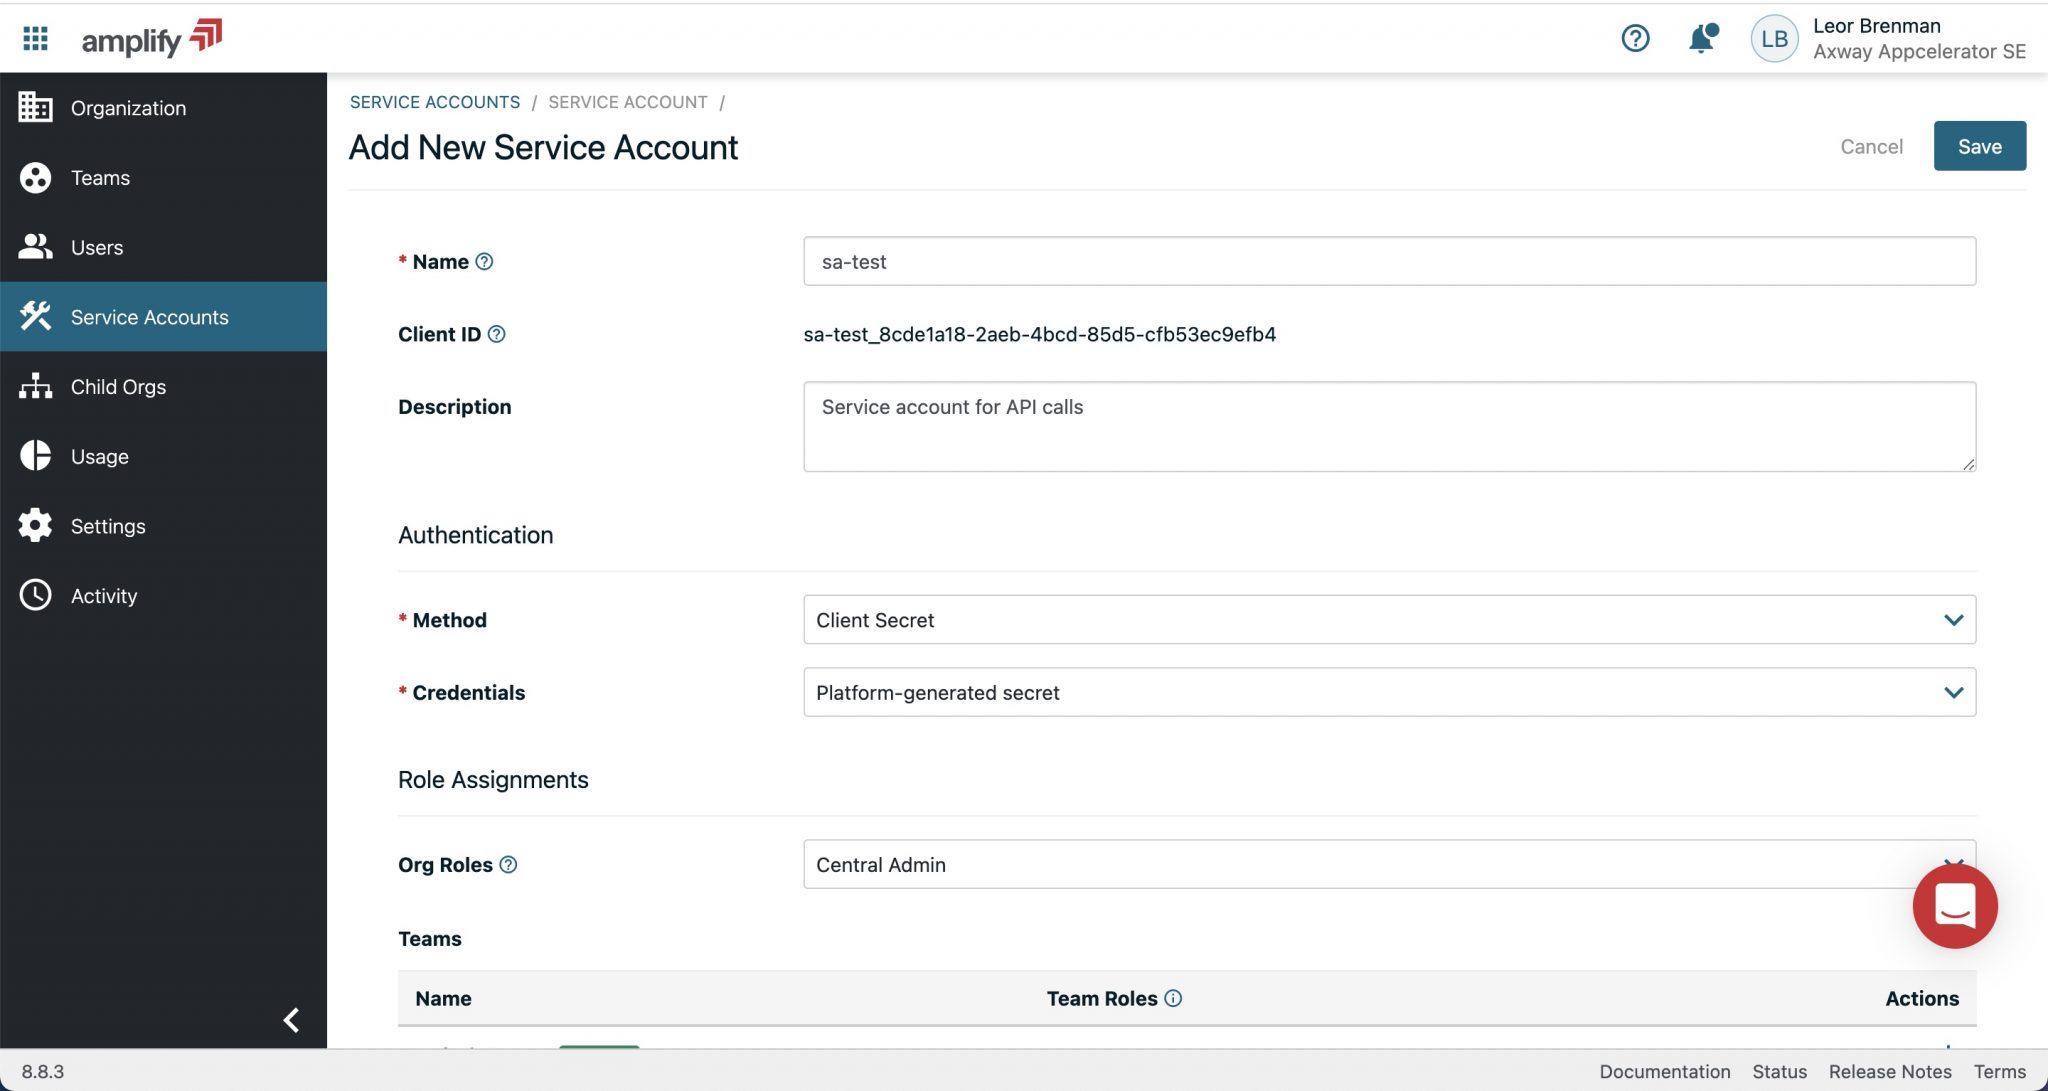Open the Intercom chat bubble
The height and width of the screenshot is (1091, 2048).
tap(1955, 906)
